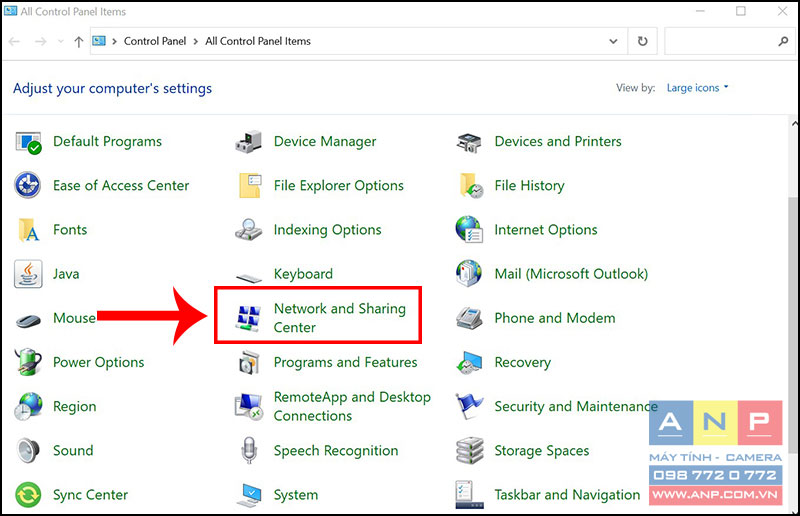Launch the Java control panel icon

click(28, 274)
